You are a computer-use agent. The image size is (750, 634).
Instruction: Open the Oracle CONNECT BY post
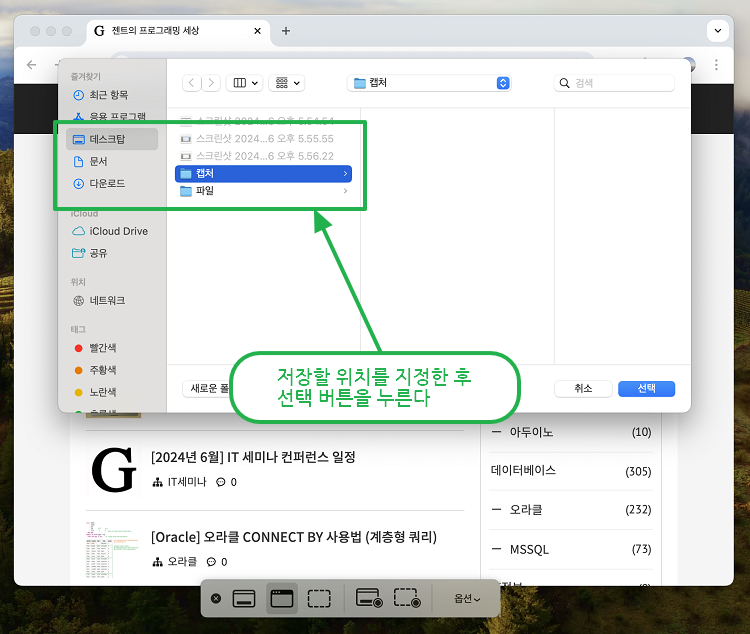[294, 537]
